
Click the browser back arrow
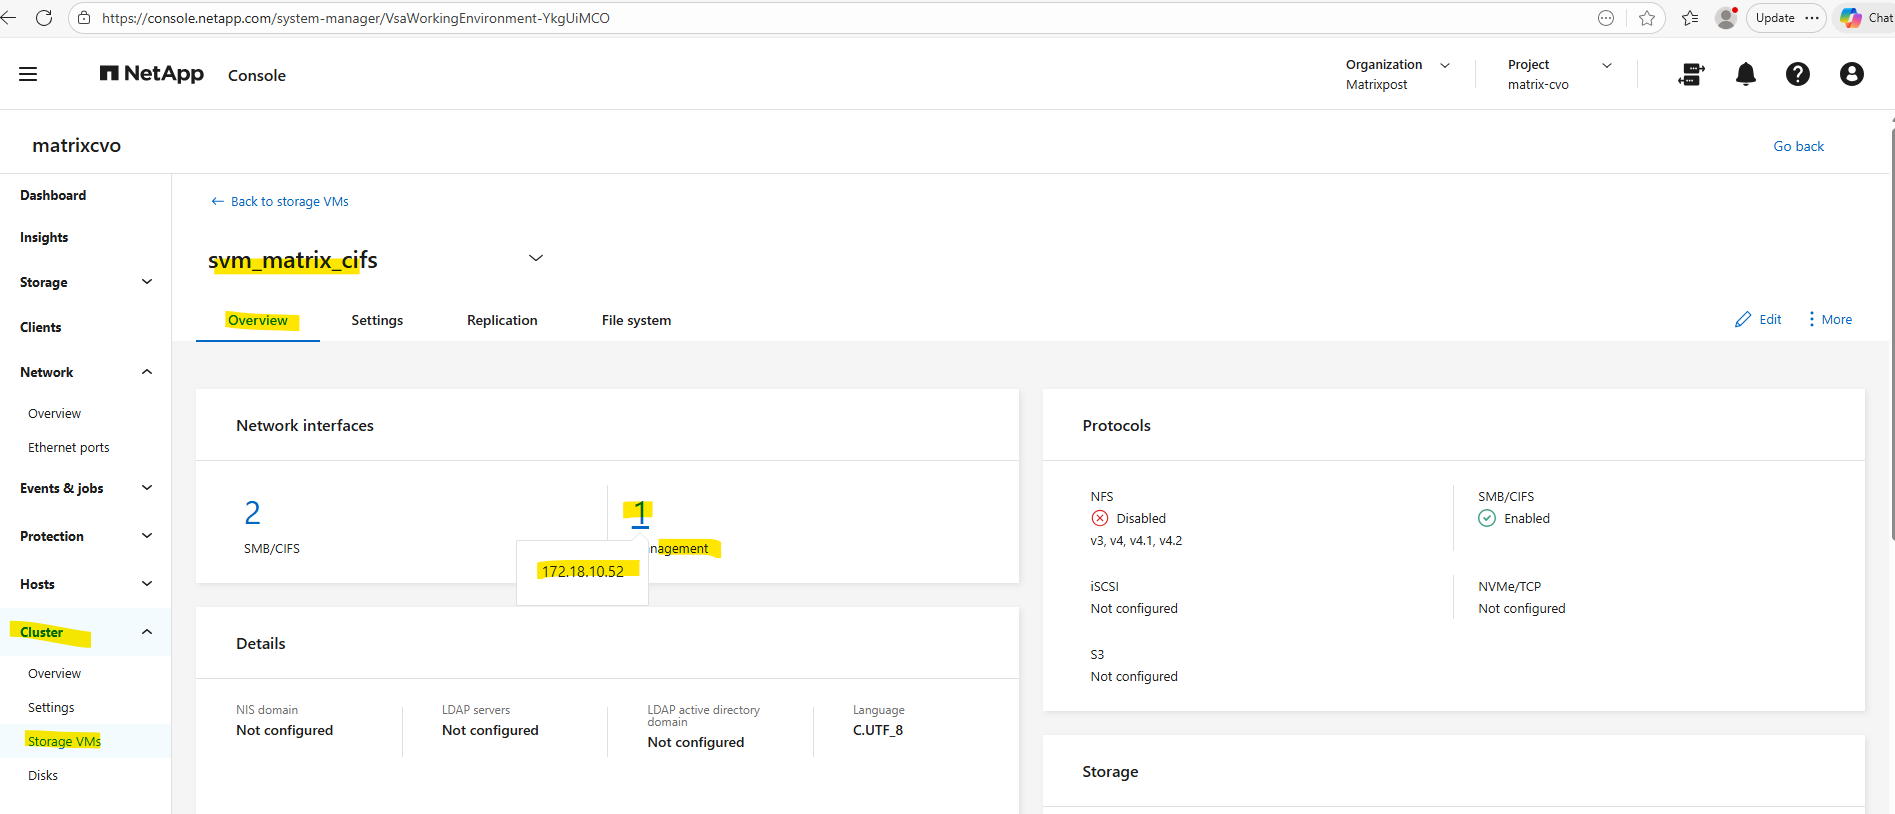click(9, 18)
